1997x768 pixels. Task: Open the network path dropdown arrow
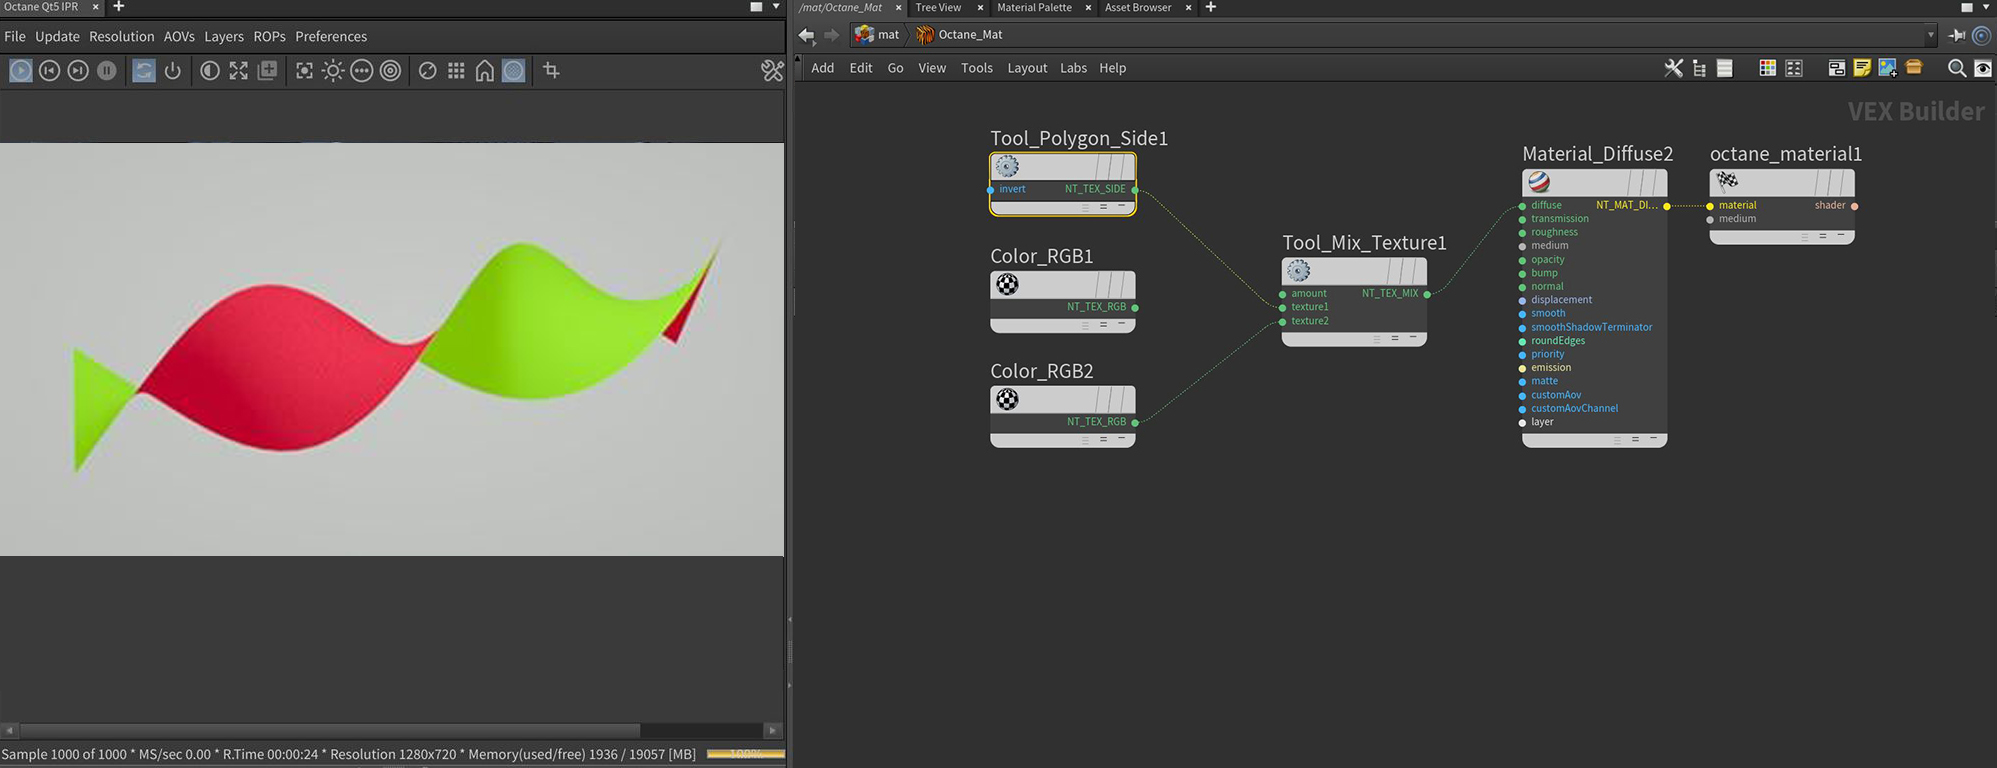1930,35
